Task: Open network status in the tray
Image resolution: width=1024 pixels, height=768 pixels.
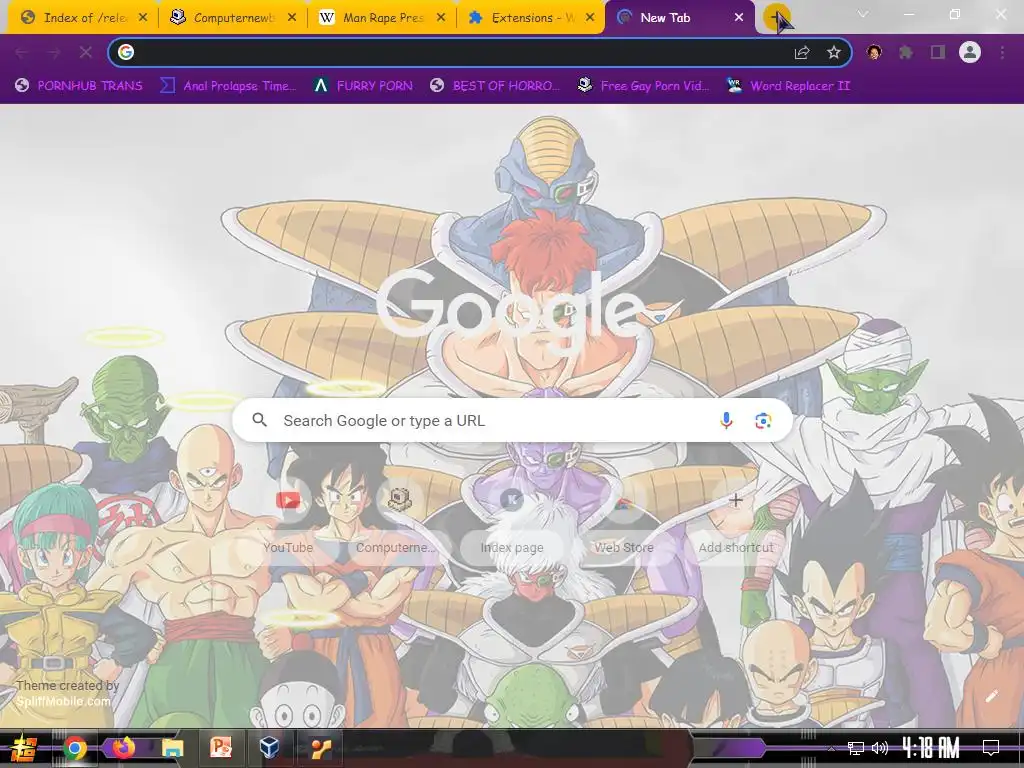Action: coord(856,748)
